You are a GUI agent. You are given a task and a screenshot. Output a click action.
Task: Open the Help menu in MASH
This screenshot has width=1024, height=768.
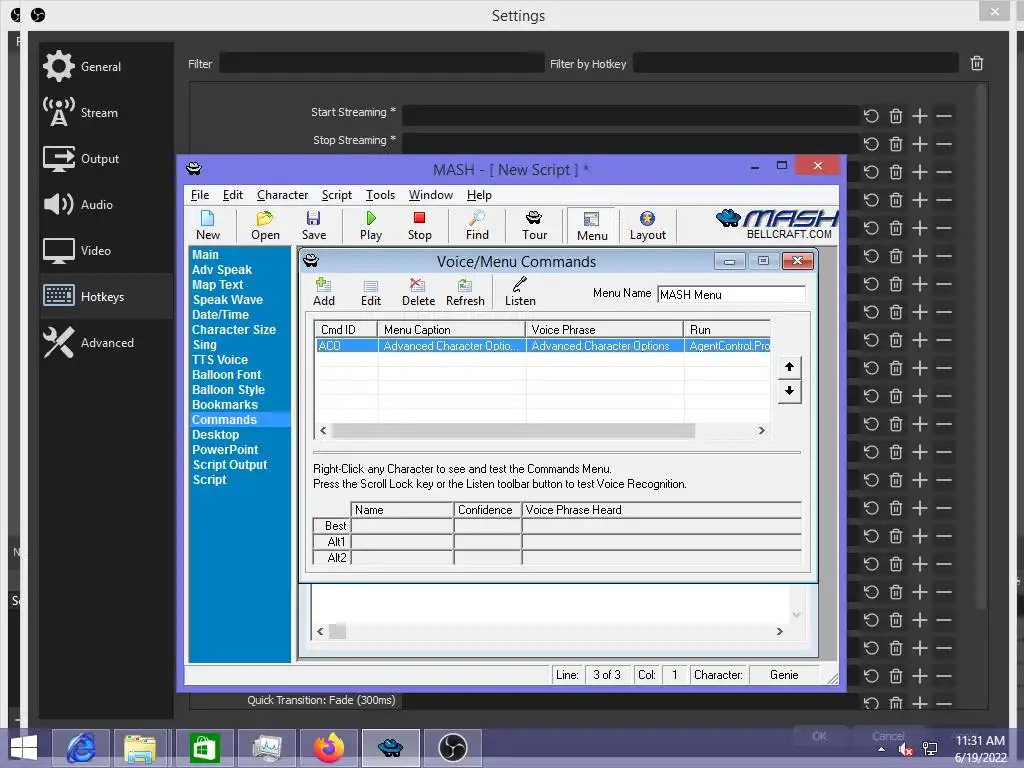click(x=479, y=195)
